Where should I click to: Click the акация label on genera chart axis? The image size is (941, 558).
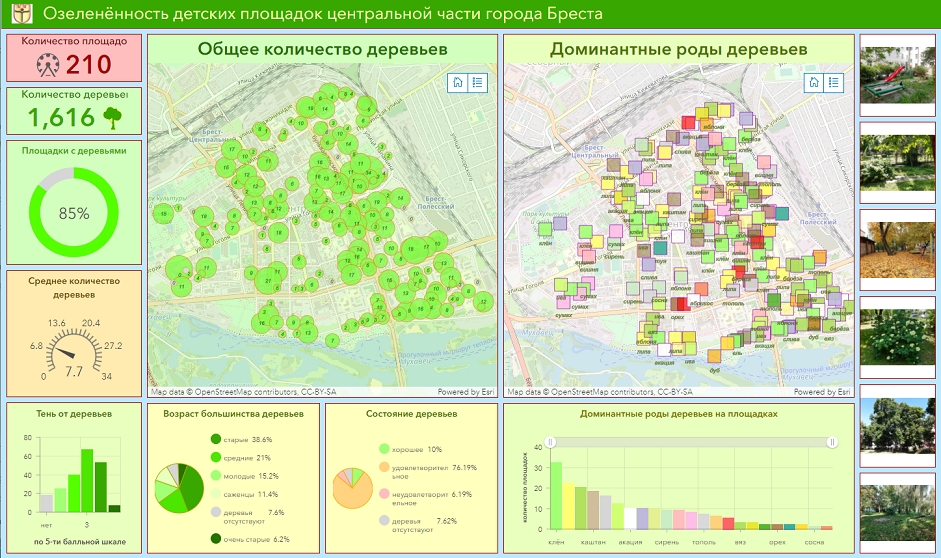(x=630, y=542)
